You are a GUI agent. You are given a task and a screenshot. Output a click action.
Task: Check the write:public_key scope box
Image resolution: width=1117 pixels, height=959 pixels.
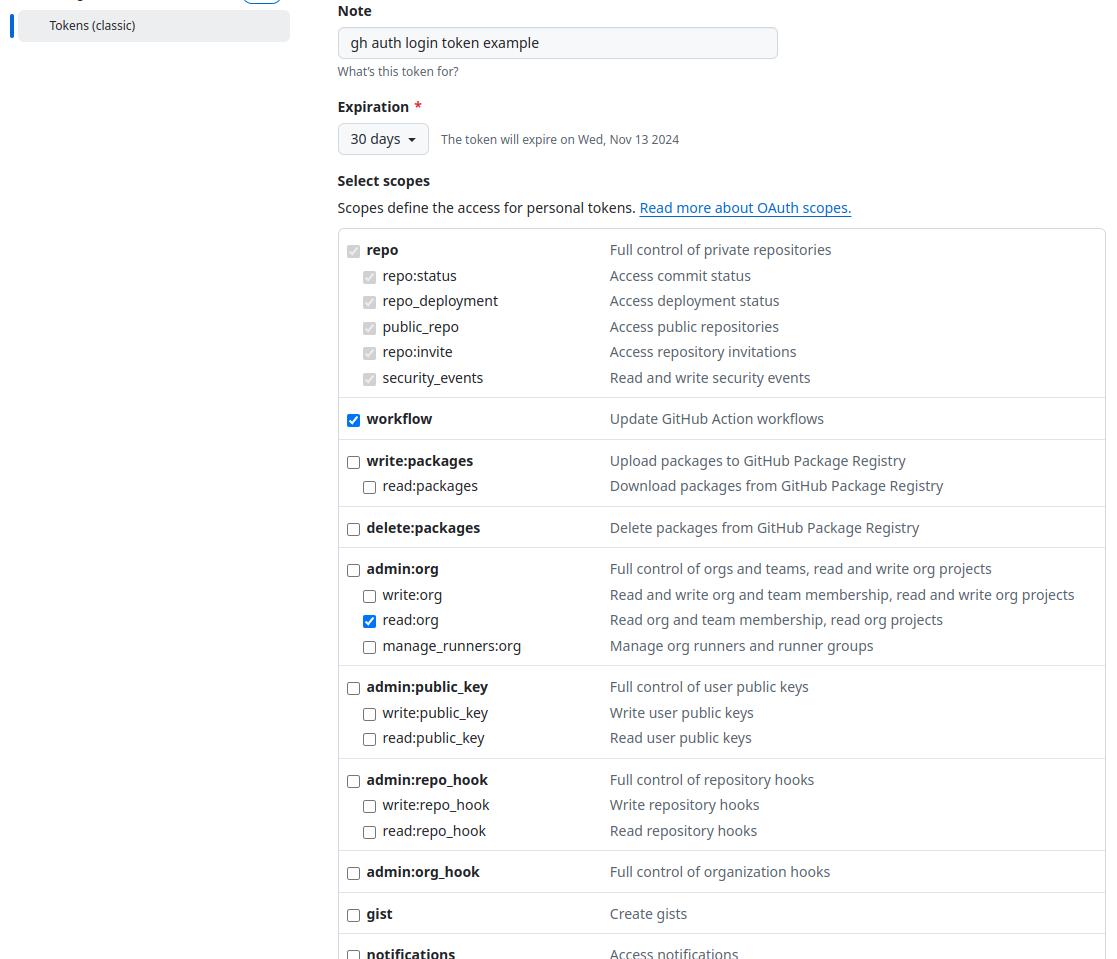pyautogui.click(x=370, y=714)
